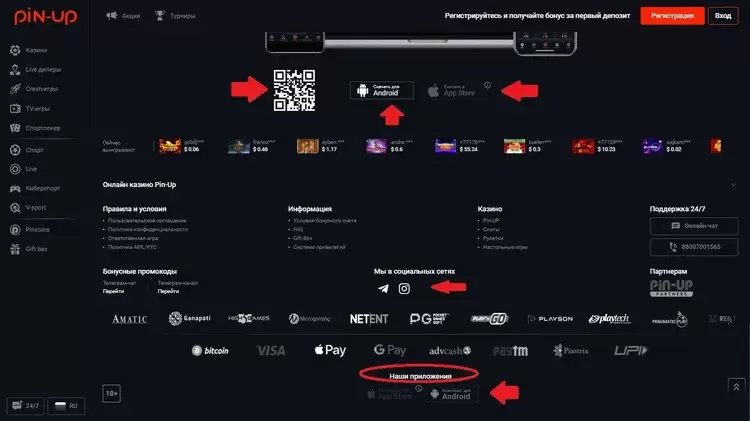Open the Telegram social icon

pyautogui.click(x=383, y=288)
